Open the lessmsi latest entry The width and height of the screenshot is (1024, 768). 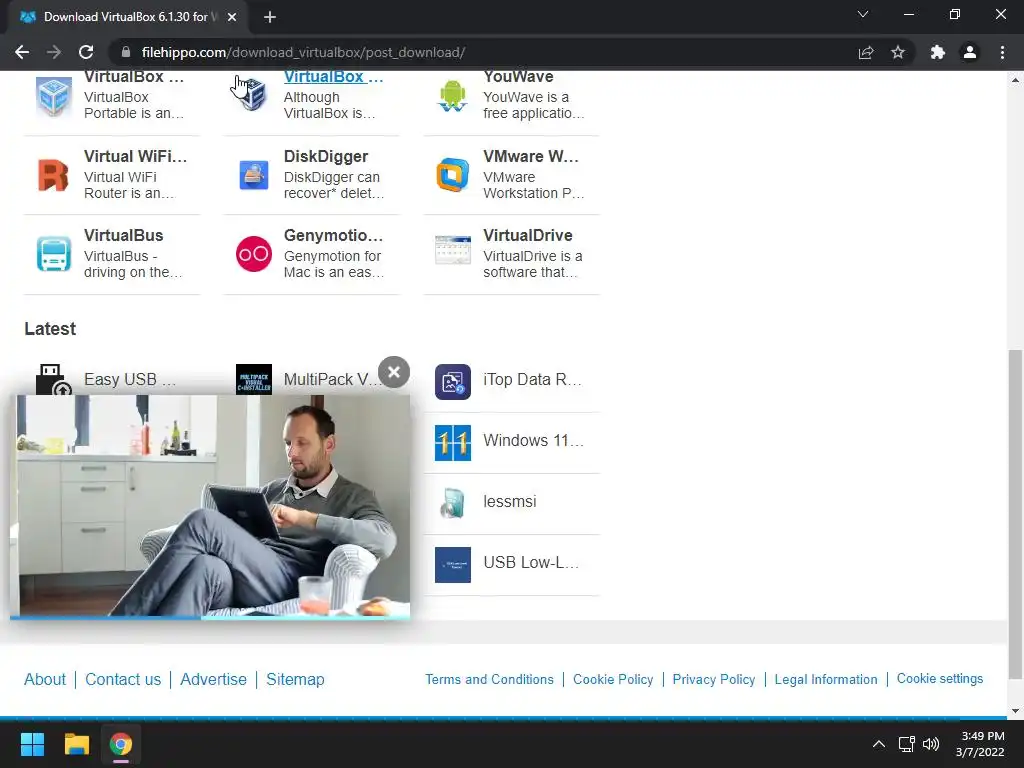511,504
